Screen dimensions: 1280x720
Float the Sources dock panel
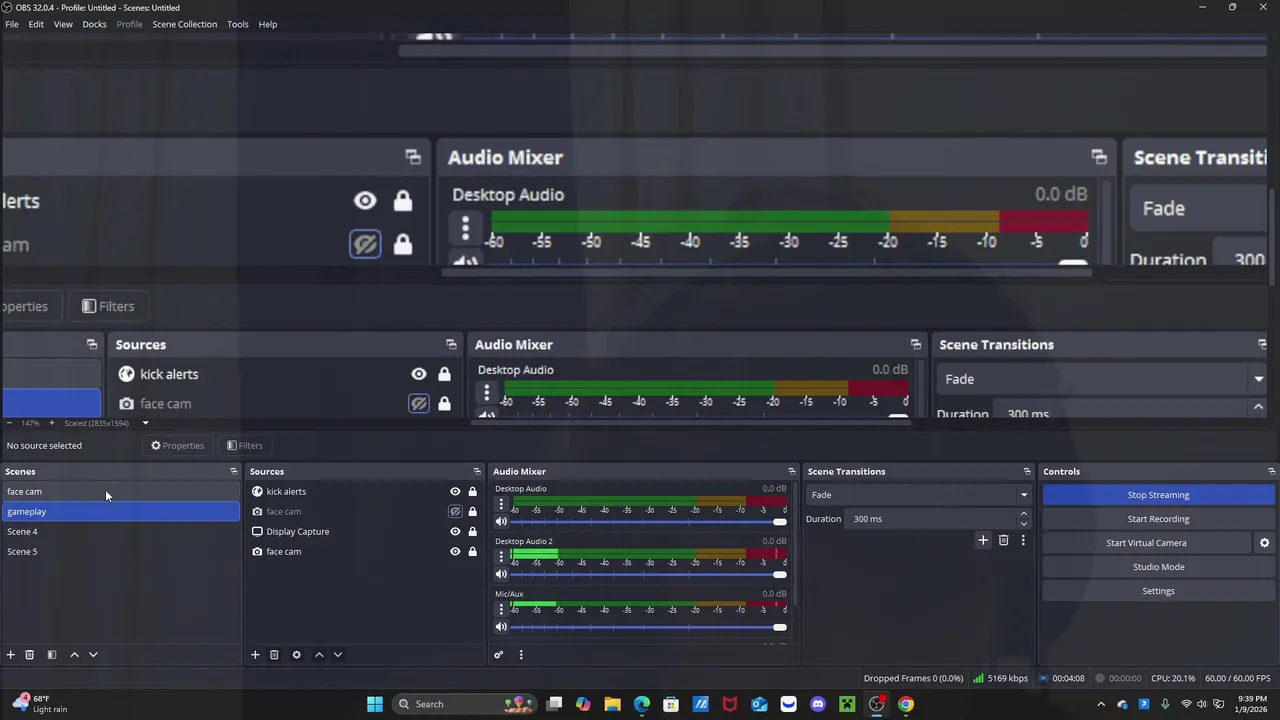477,472
